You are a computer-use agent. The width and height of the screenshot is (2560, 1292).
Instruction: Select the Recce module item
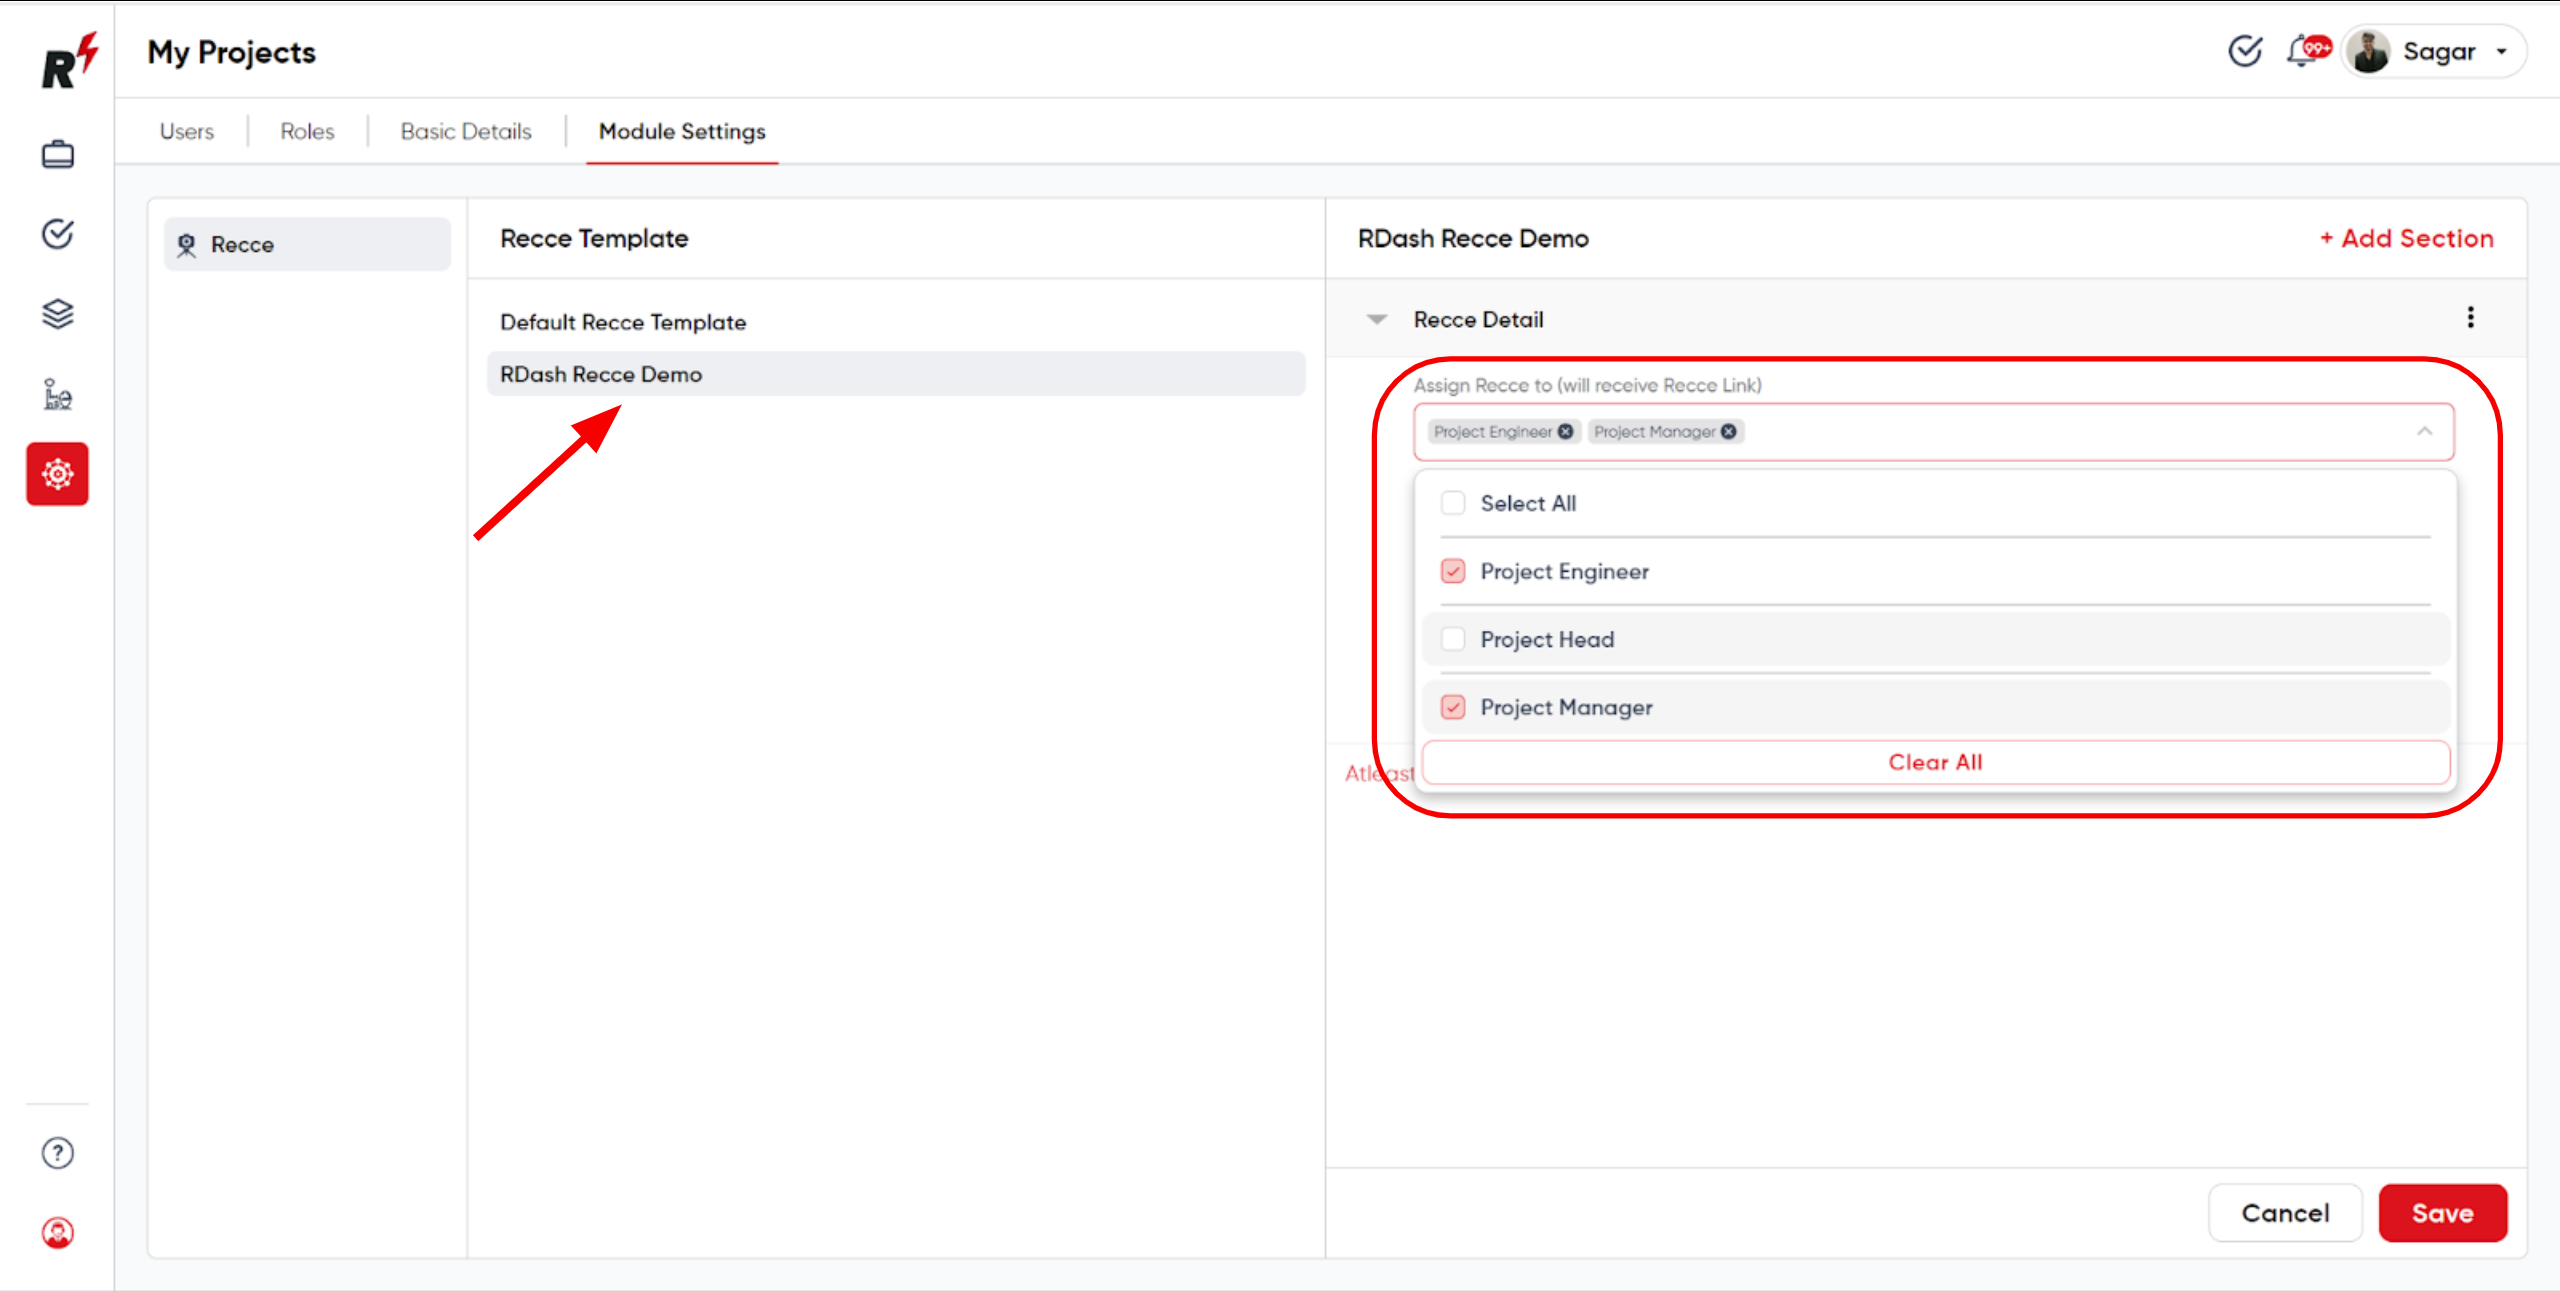click(308, 245)
